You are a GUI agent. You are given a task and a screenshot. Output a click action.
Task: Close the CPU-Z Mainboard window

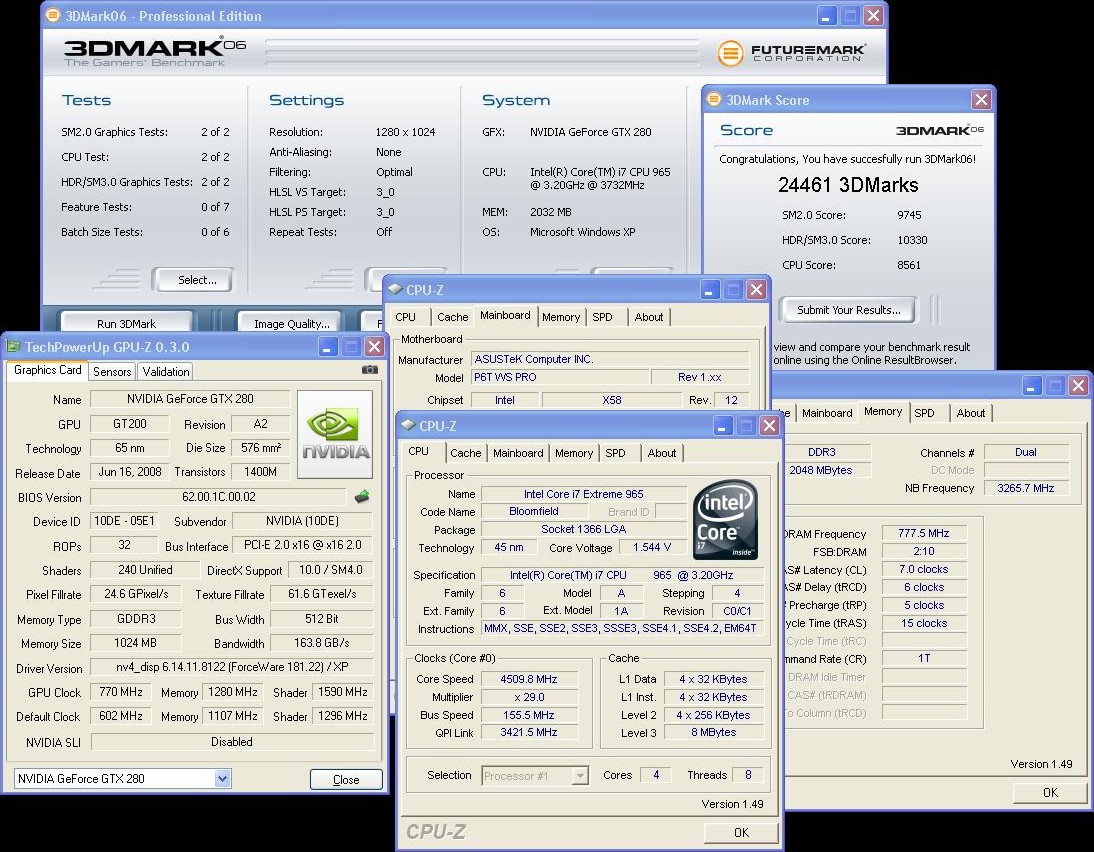point(756,290)
